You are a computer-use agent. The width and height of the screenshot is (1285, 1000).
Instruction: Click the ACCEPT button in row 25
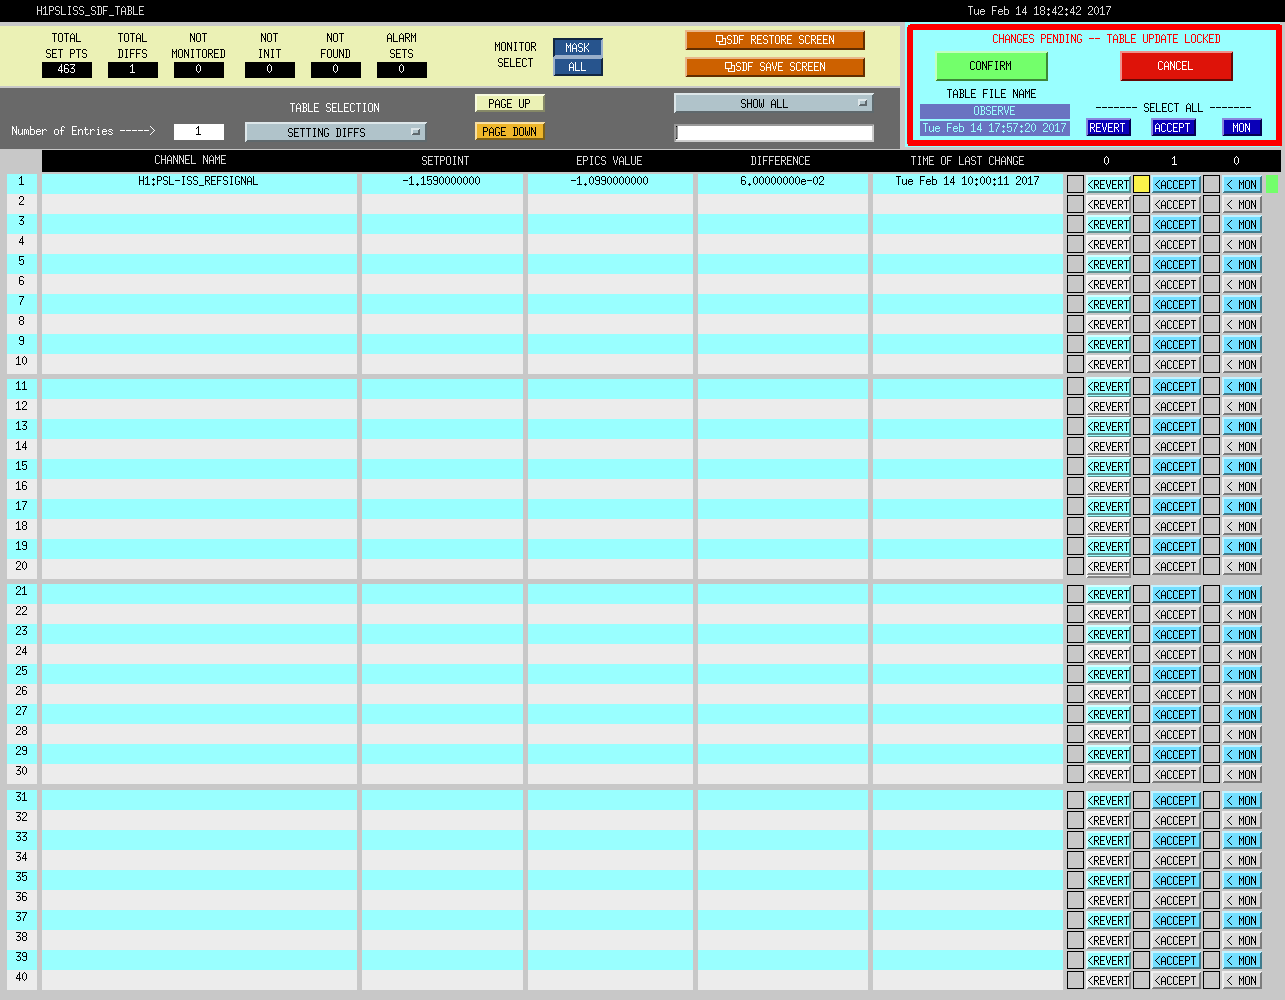[1176, 675]
